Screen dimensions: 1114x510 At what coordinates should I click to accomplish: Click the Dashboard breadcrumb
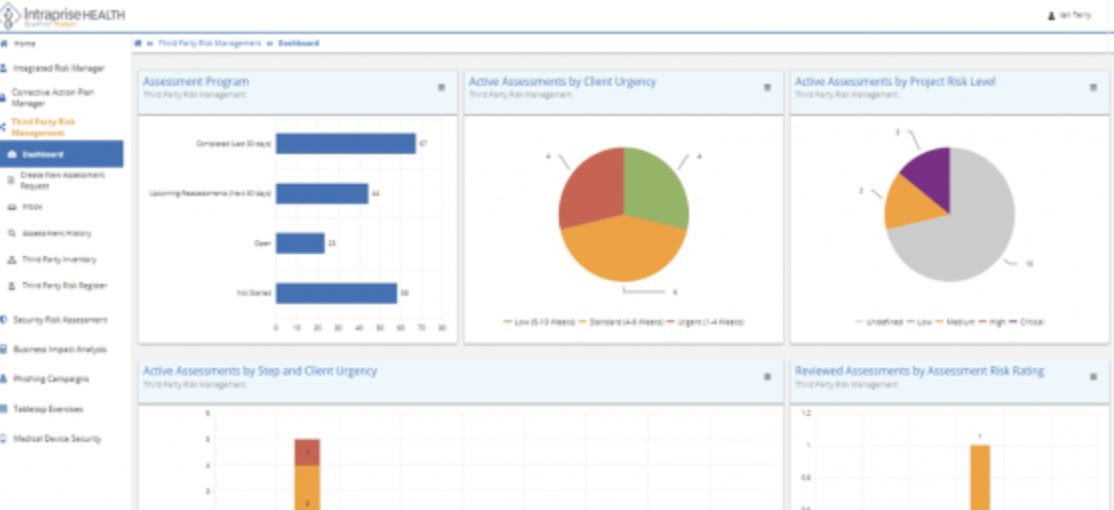click(x=298, y=43)
